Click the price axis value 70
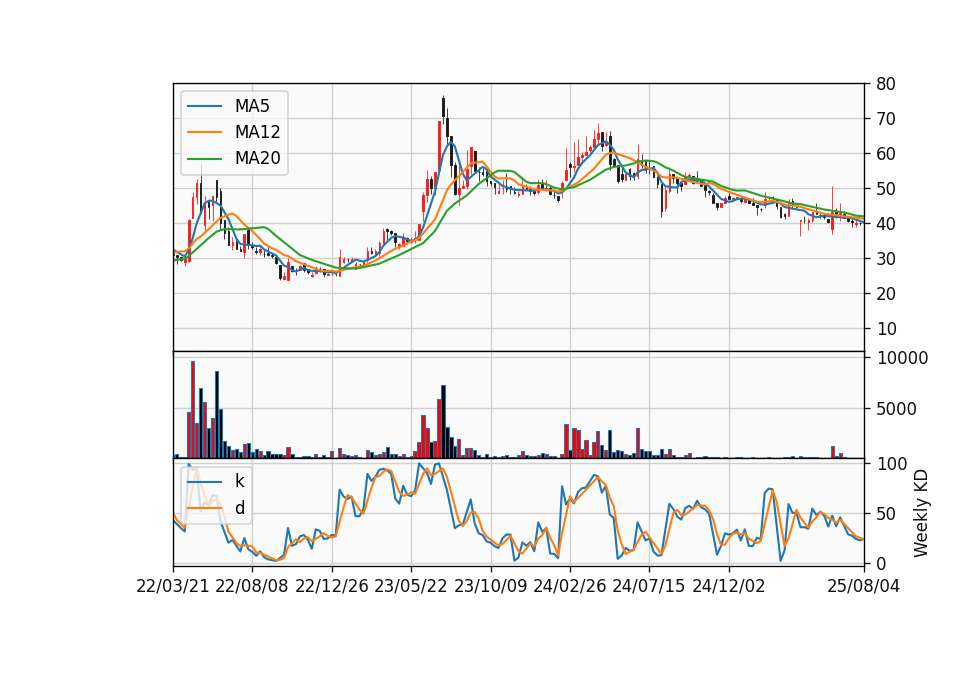The height and width of the screenshot is (690, 960). coord(886,119)
